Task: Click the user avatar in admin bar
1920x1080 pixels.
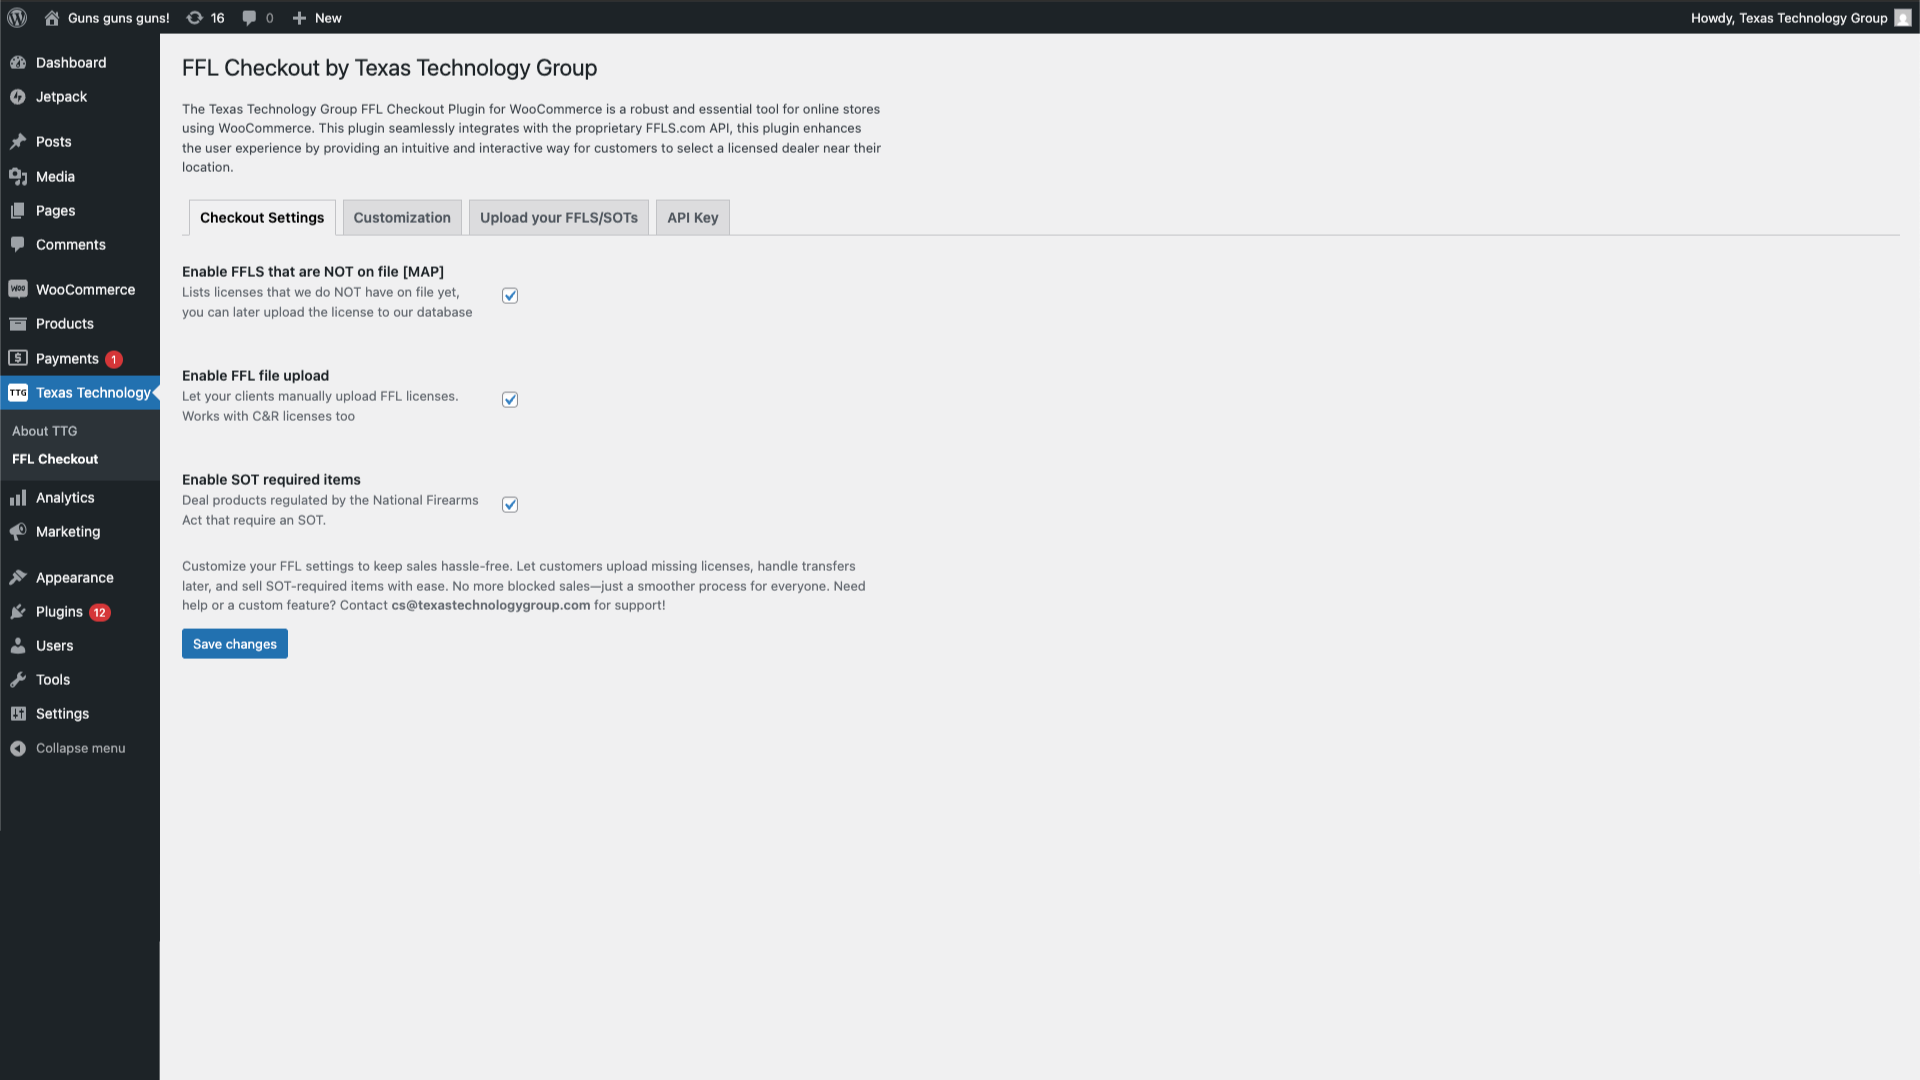Action: (x=1903, y=18)
